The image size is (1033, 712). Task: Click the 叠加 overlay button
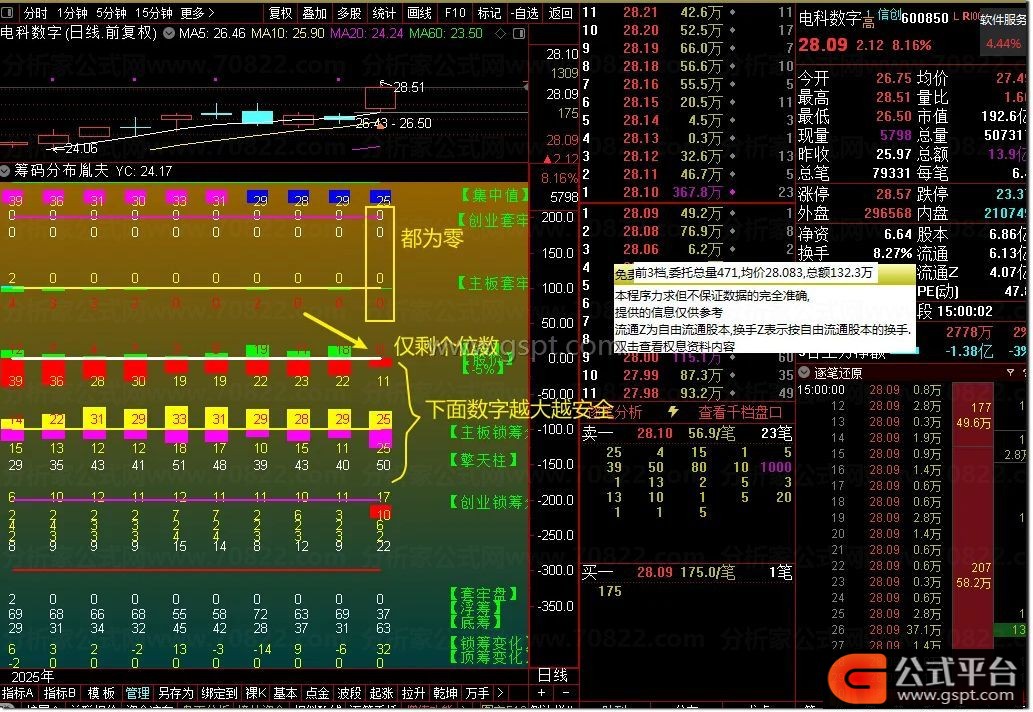coord(314,13)
